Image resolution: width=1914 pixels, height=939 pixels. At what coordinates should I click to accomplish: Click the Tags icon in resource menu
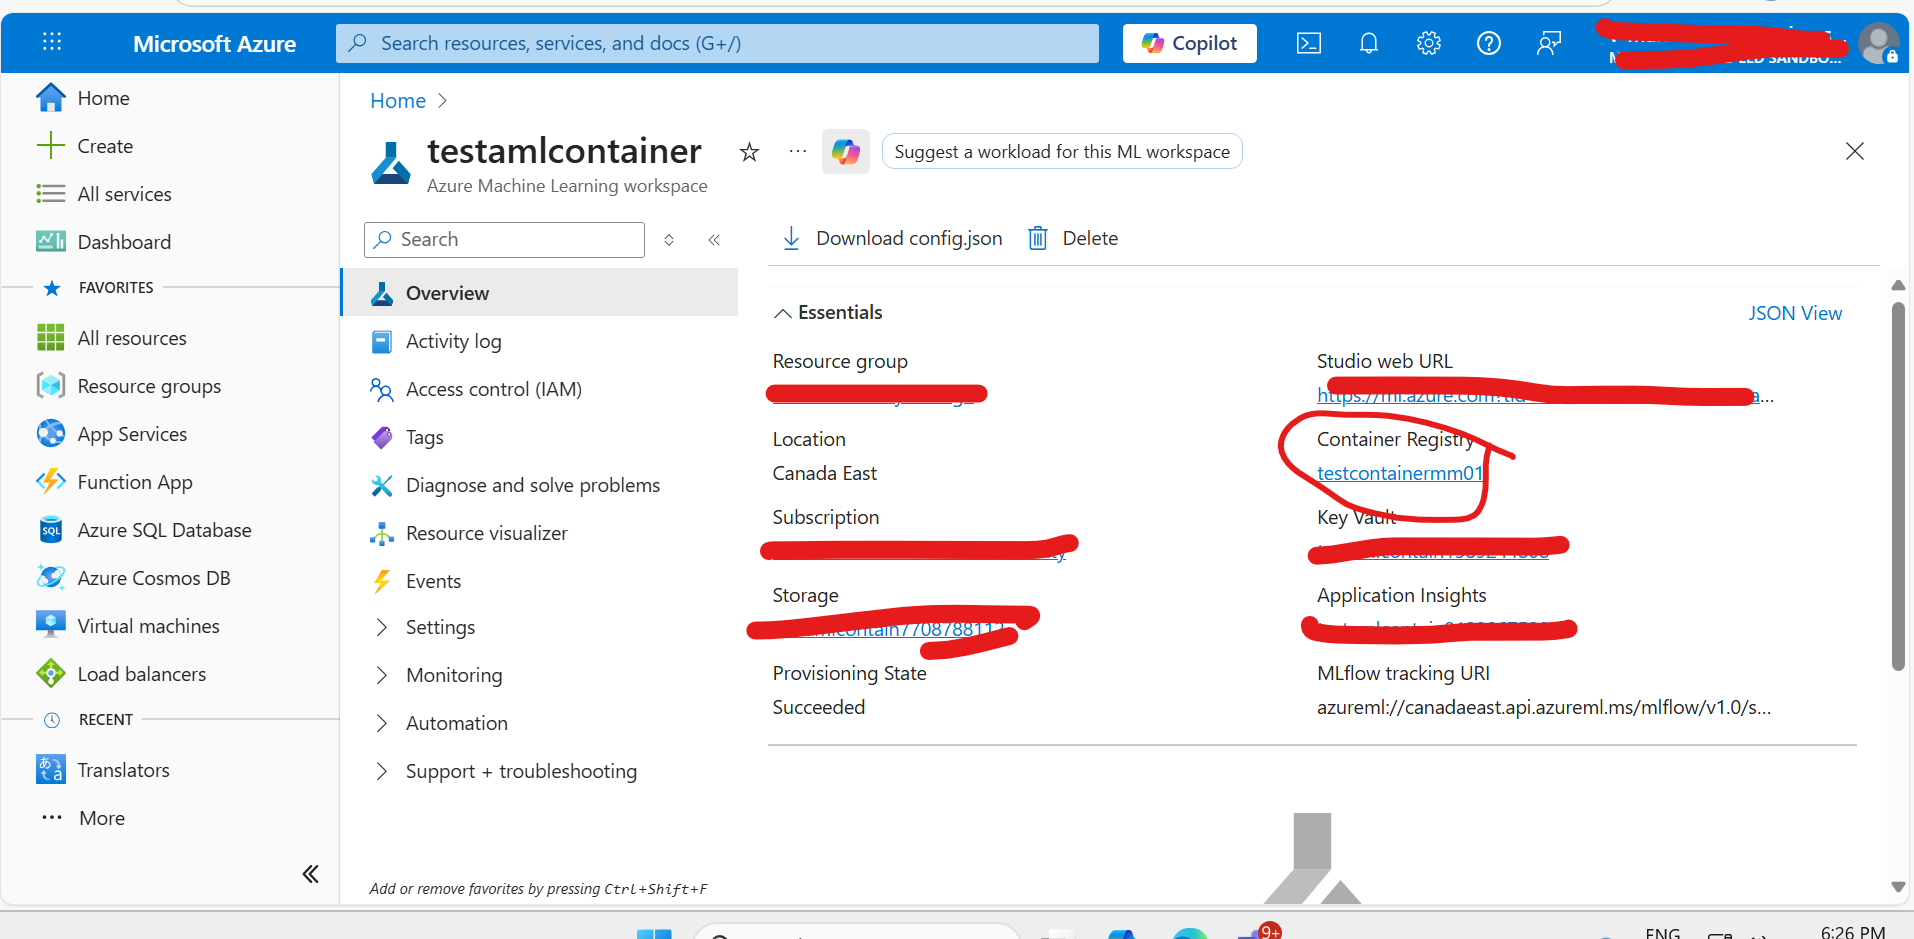[382, 437]
